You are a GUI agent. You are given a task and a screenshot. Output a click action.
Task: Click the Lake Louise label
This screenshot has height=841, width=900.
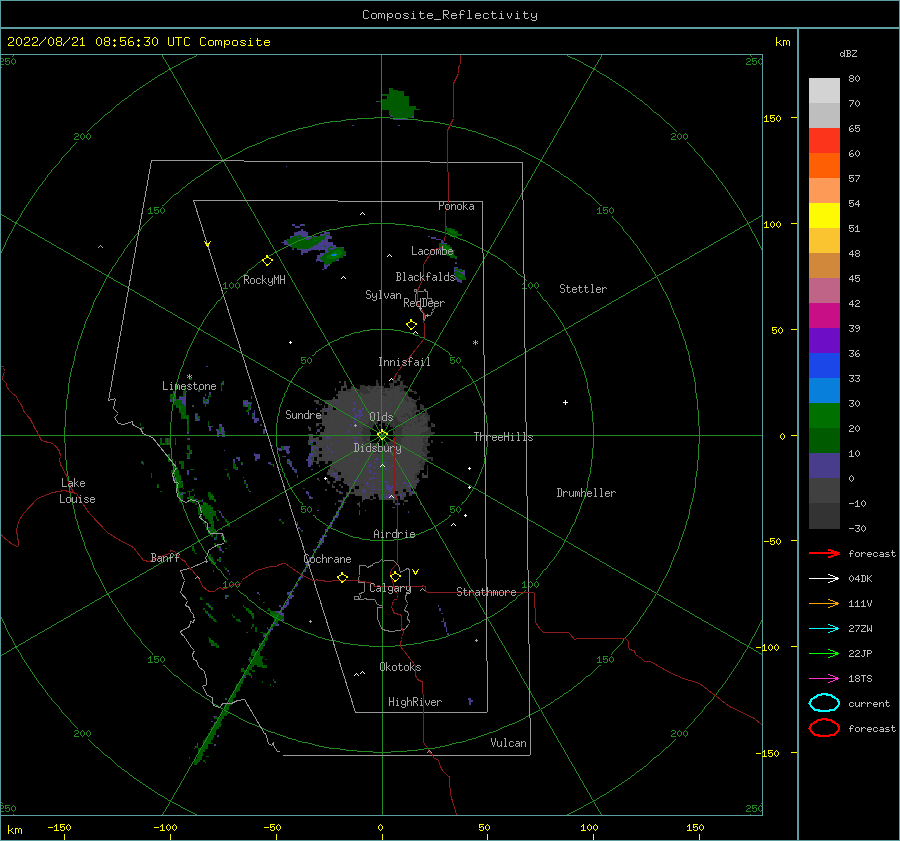pyautogui.click(x=77, y=491)
